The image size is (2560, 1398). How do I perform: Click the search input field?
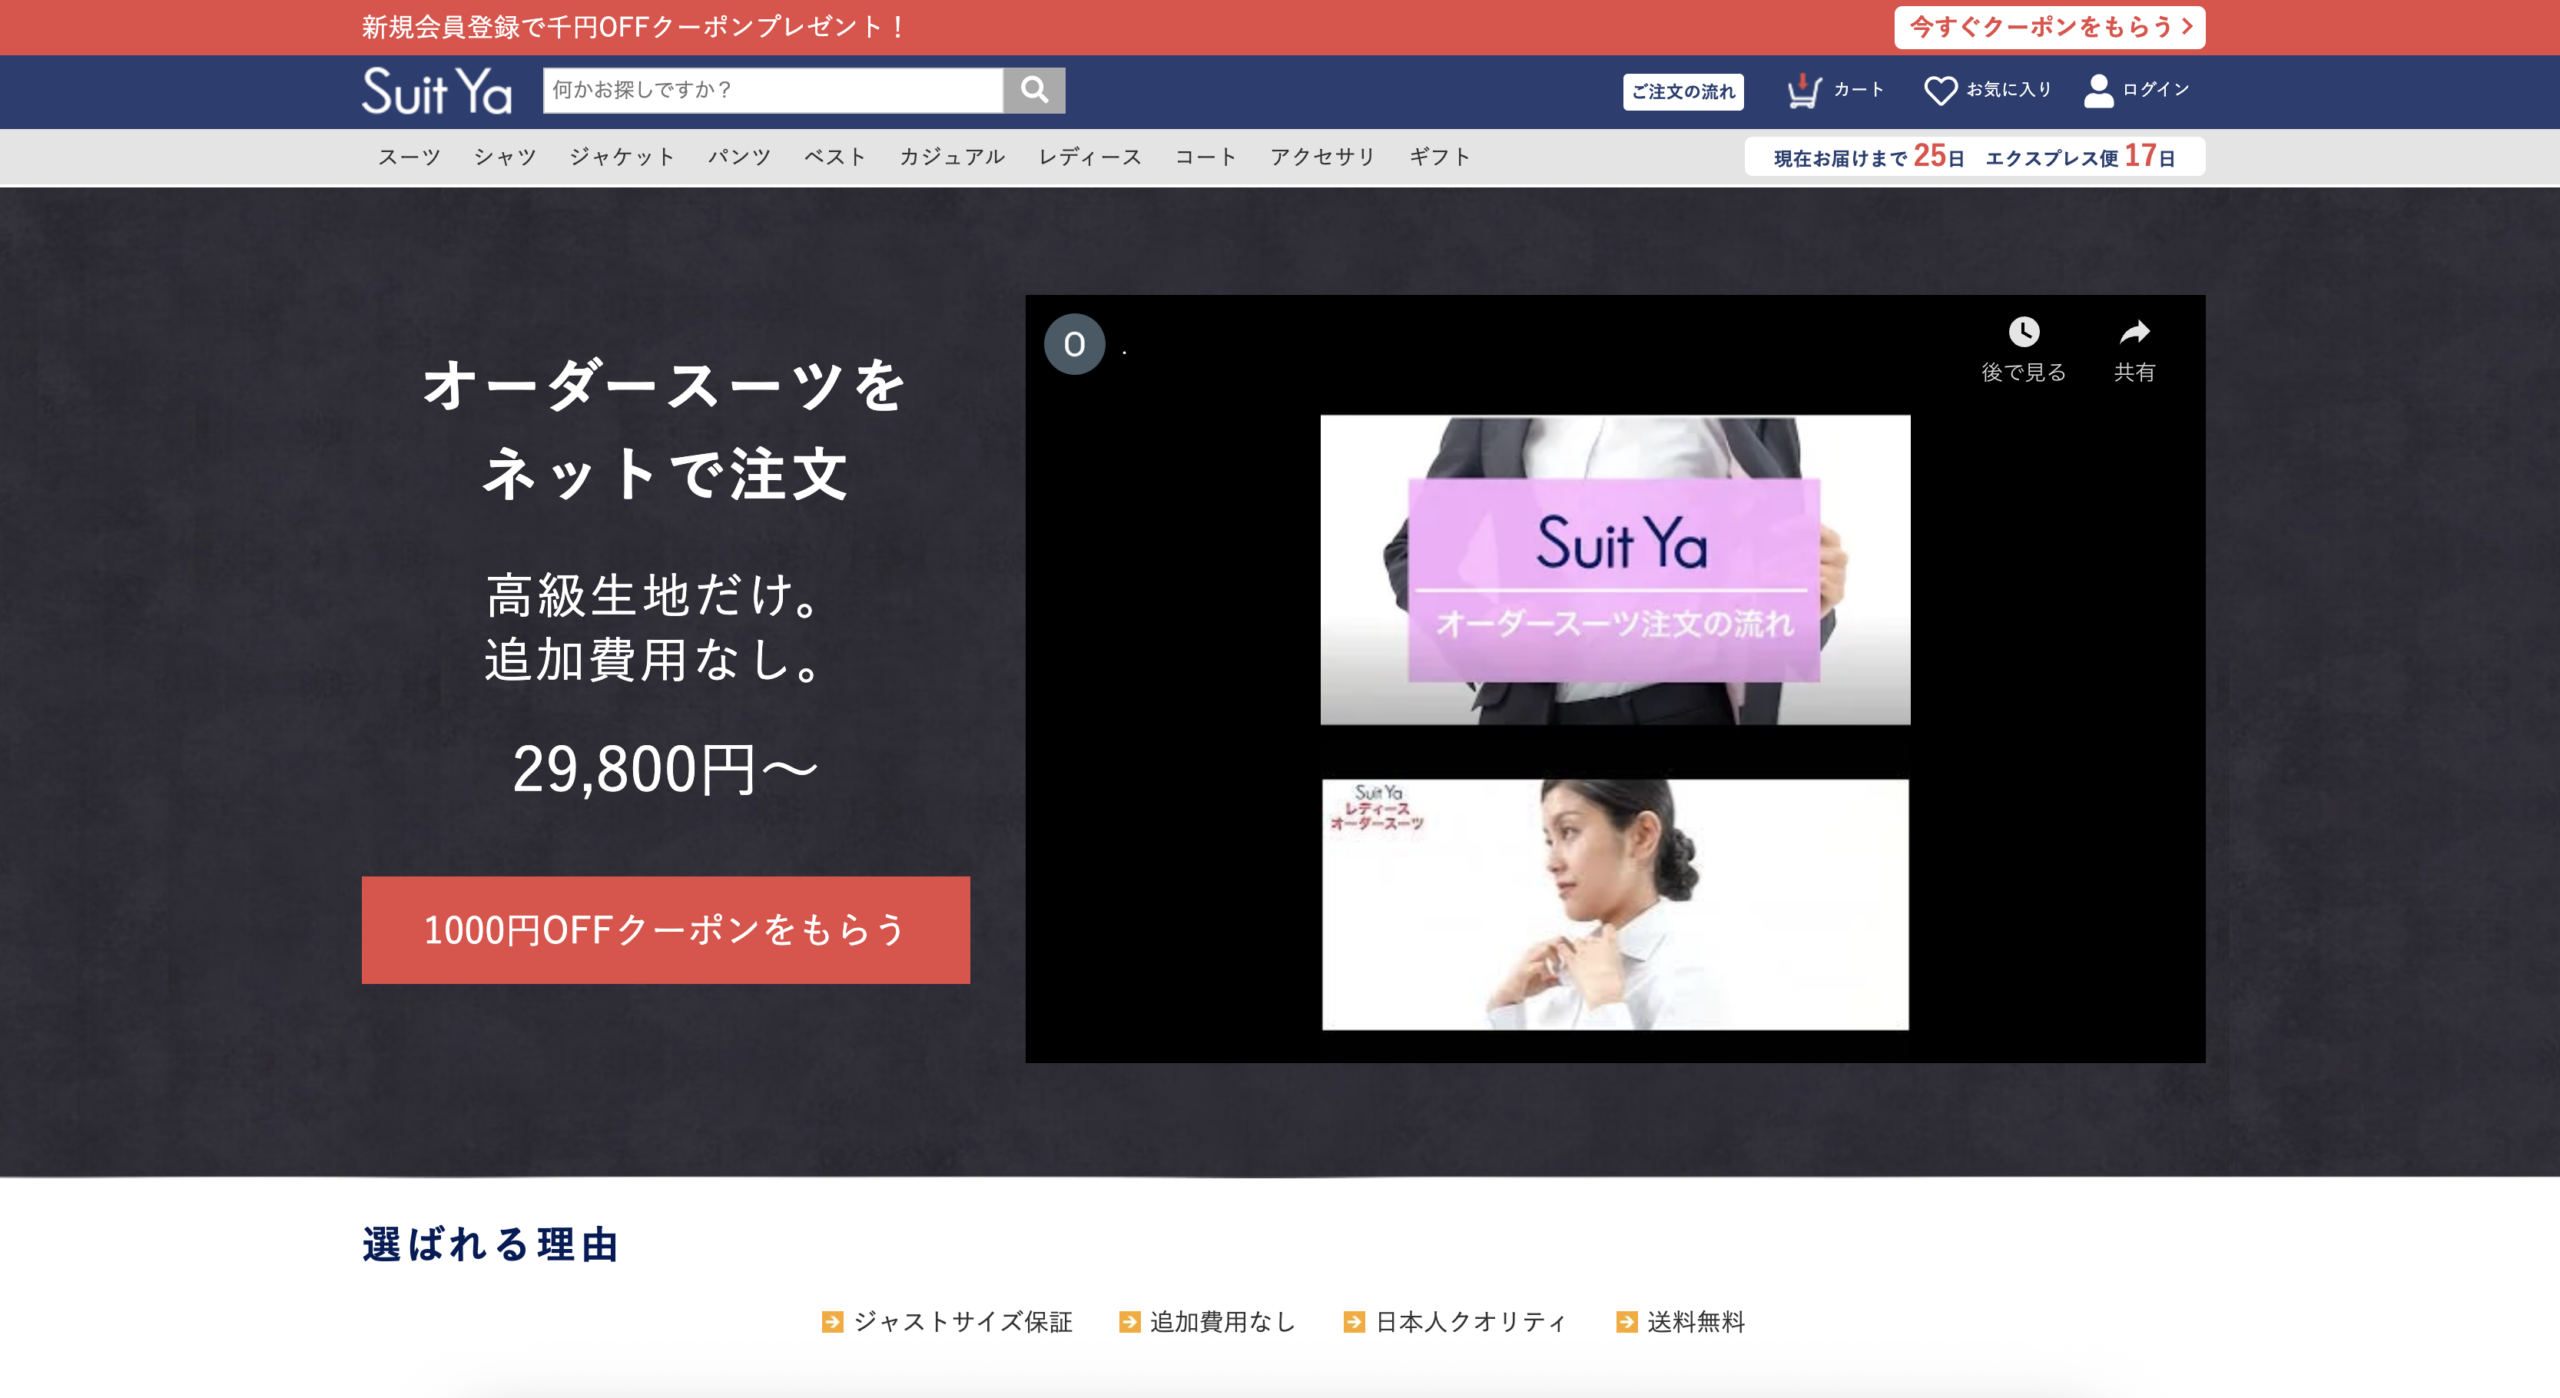(772, 90)
